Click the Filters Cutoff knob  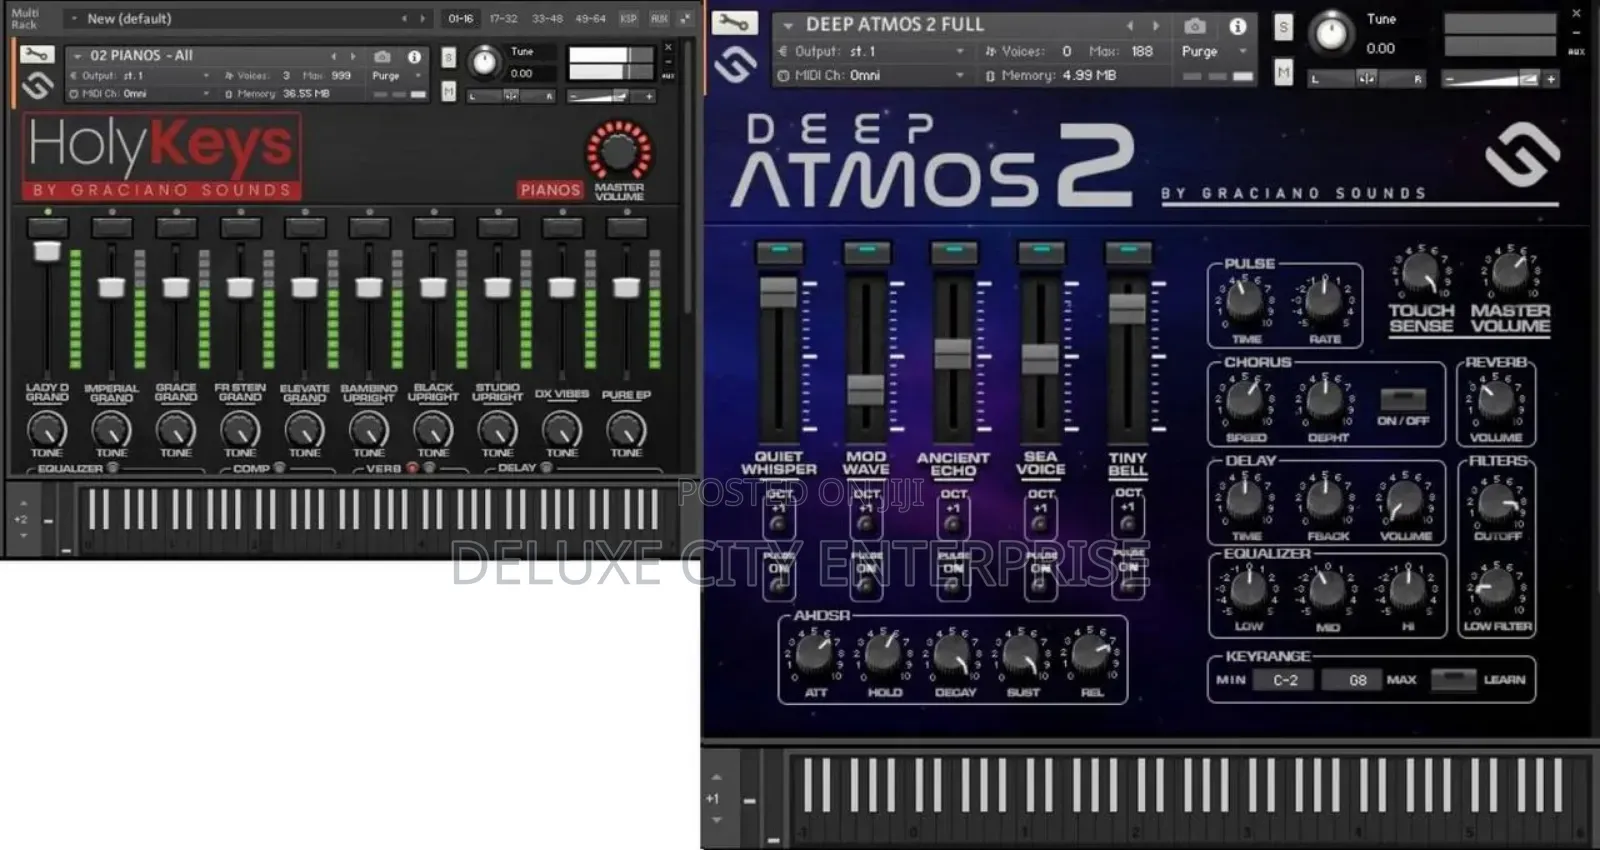point(1497,501)
